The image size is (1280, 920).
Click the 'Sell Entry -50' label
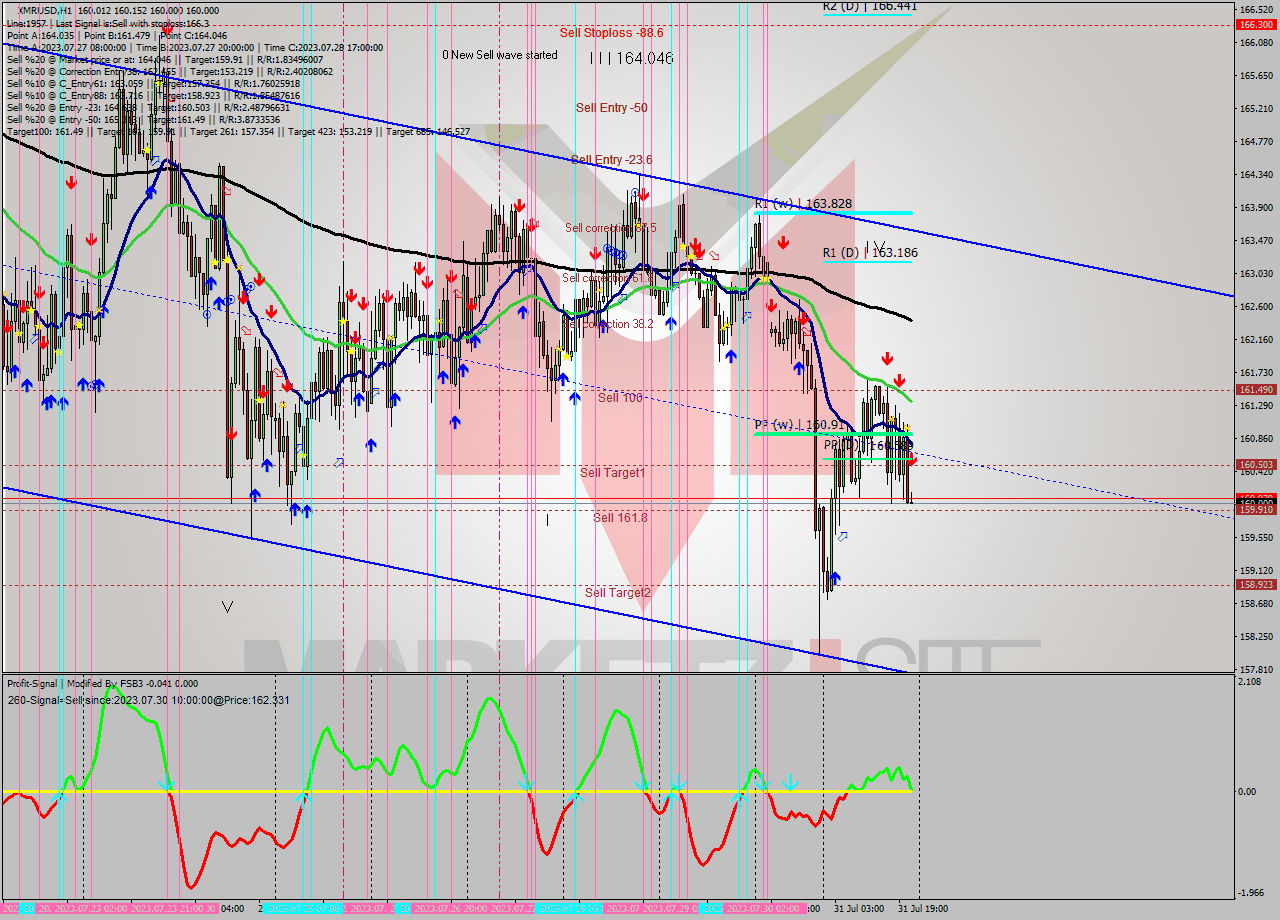(x=611, y=107)
